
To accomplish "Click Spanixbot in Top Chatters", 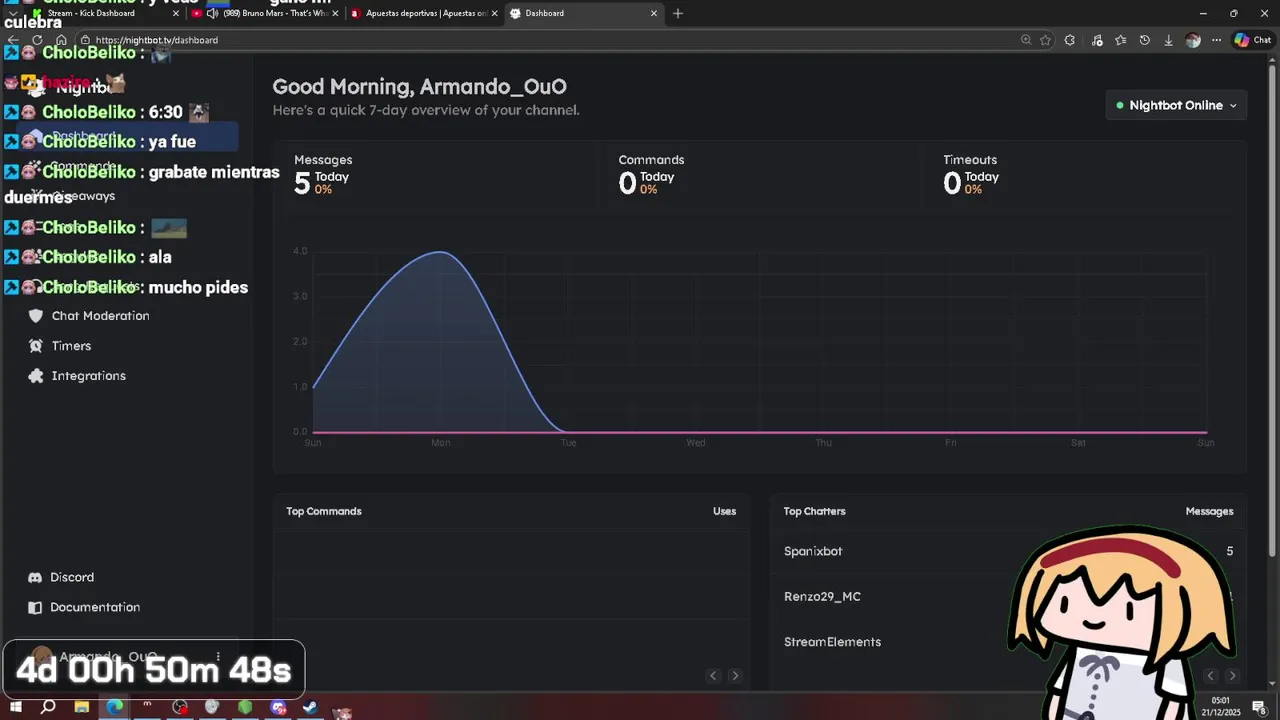I will click(813, 551).
